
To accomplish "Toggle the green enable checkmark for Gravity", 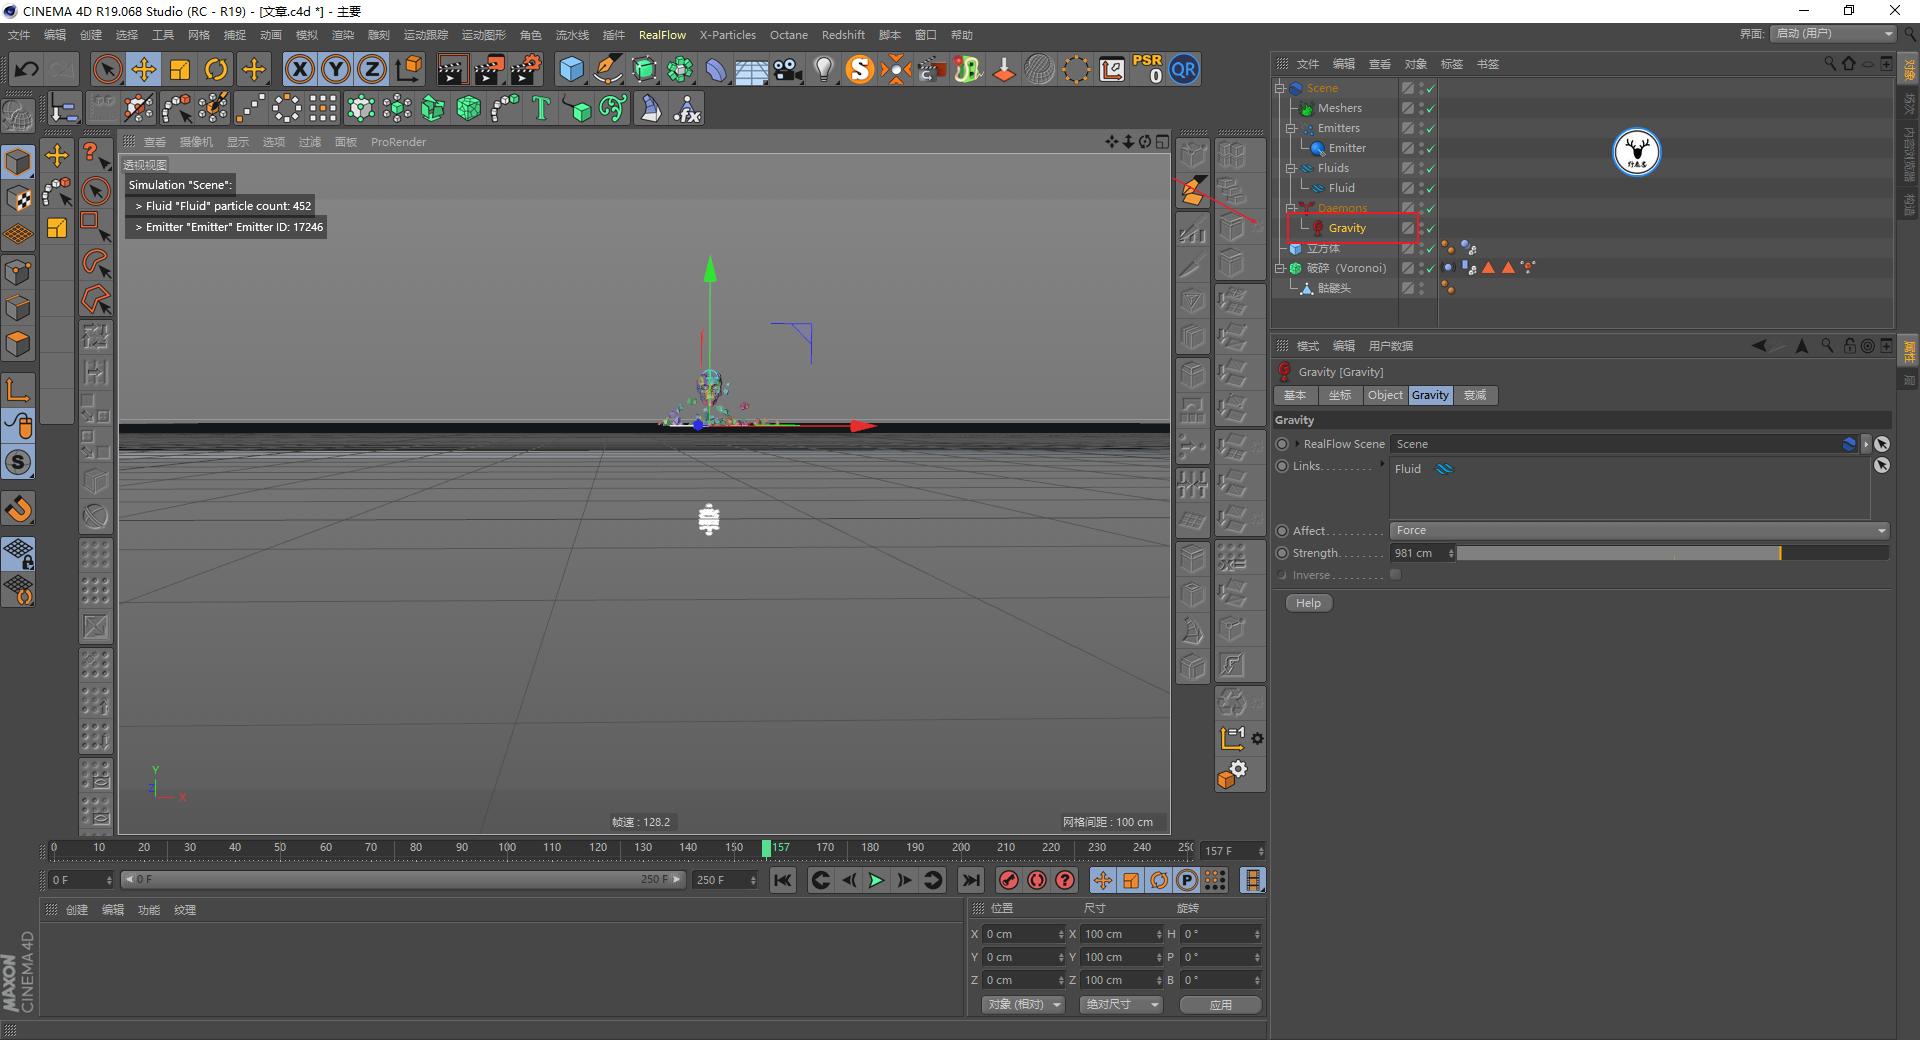I will [x=1430, y=228].
